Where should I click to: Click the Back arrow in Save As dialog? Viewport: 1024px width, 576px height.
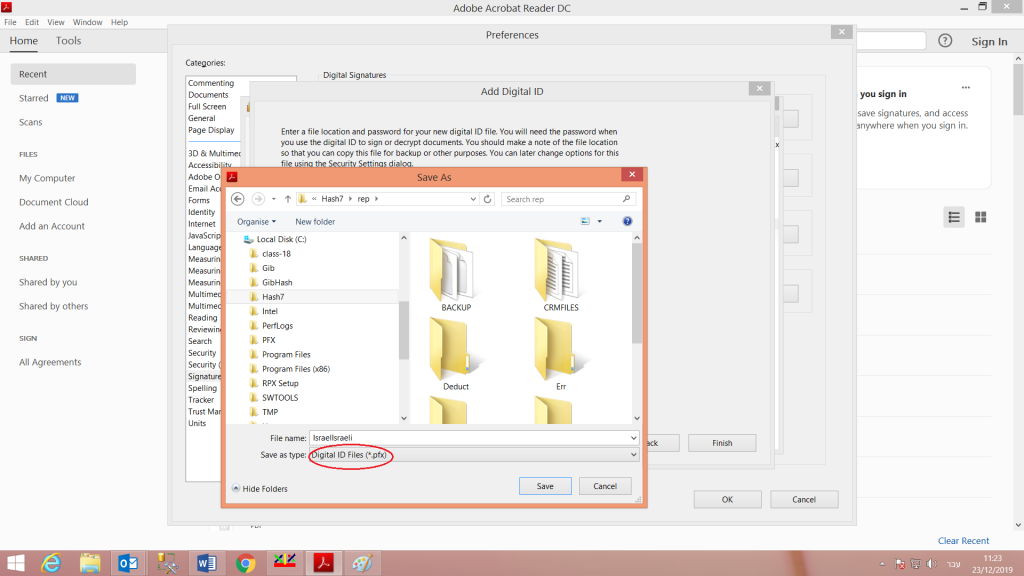pos(238,199)
